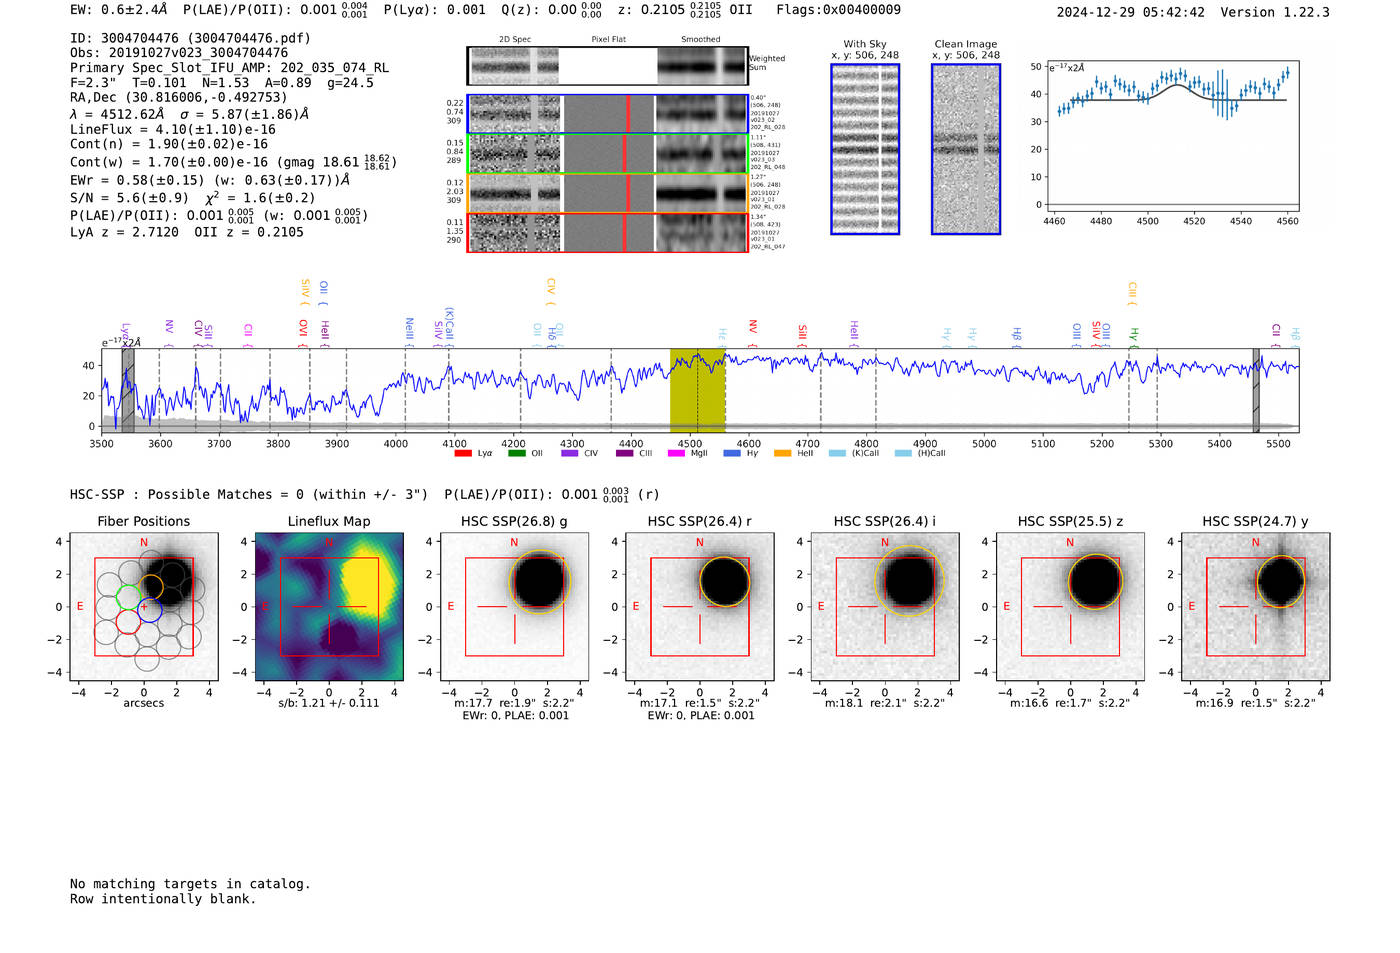Click the OII green legend swatch
1400x953 pixels.
tap(516, 453)
